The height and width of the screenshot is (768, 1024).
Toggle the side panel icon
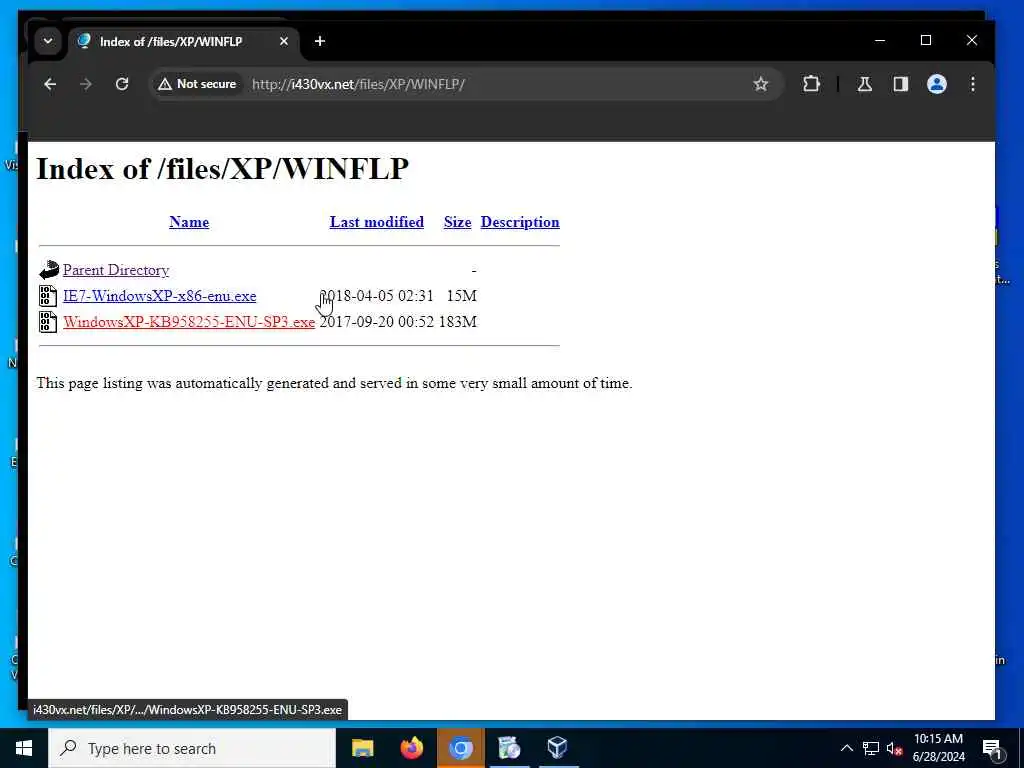click(901, 84)
